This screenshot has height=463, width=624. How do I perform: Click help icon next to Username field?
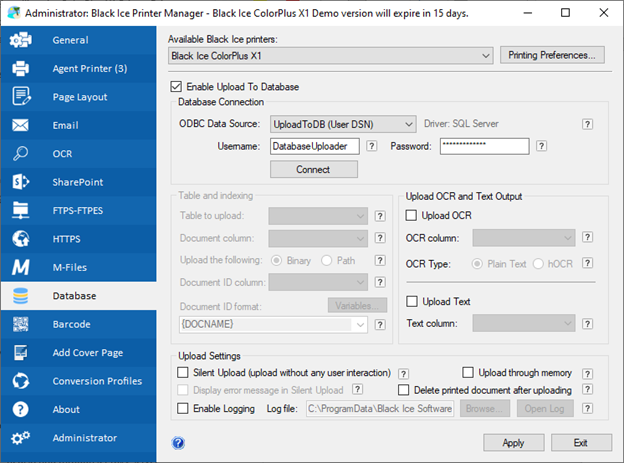(x=372, y=146)
